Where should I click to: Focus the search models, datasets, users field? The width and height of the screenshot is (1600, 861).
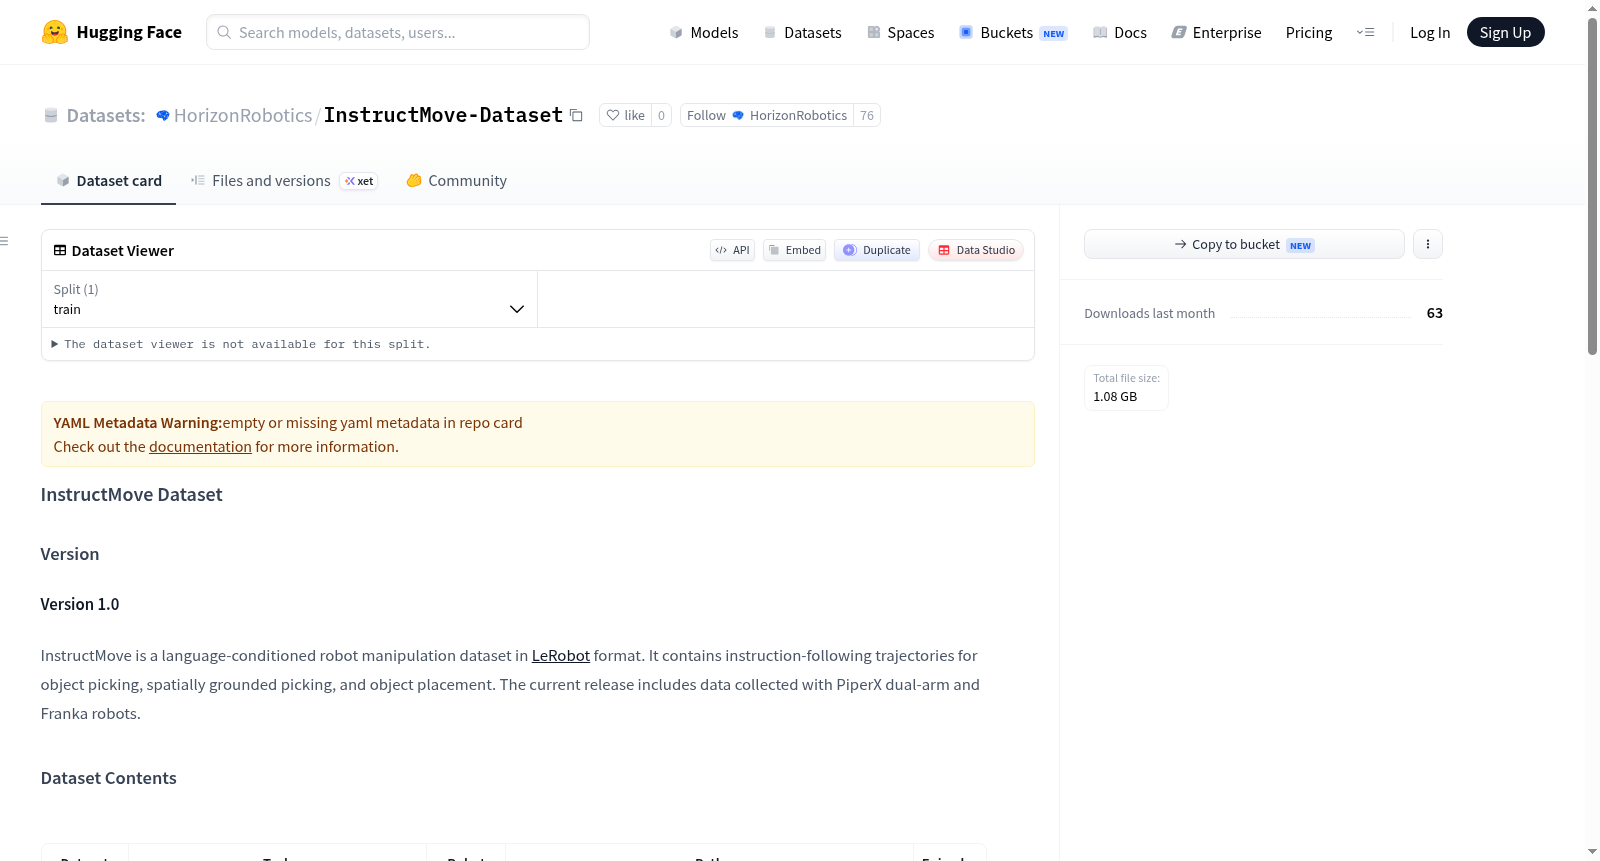pyautogui.click(x=398, y=32)
